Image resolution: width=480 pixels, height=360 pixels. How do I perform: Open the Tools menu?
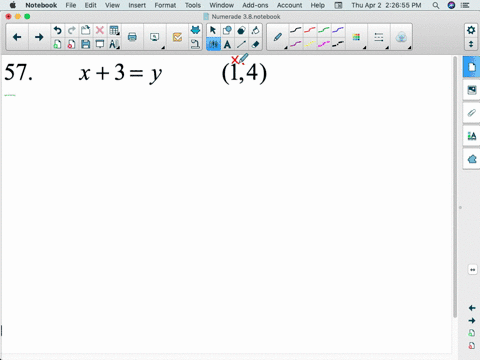(x=193, y=5)
